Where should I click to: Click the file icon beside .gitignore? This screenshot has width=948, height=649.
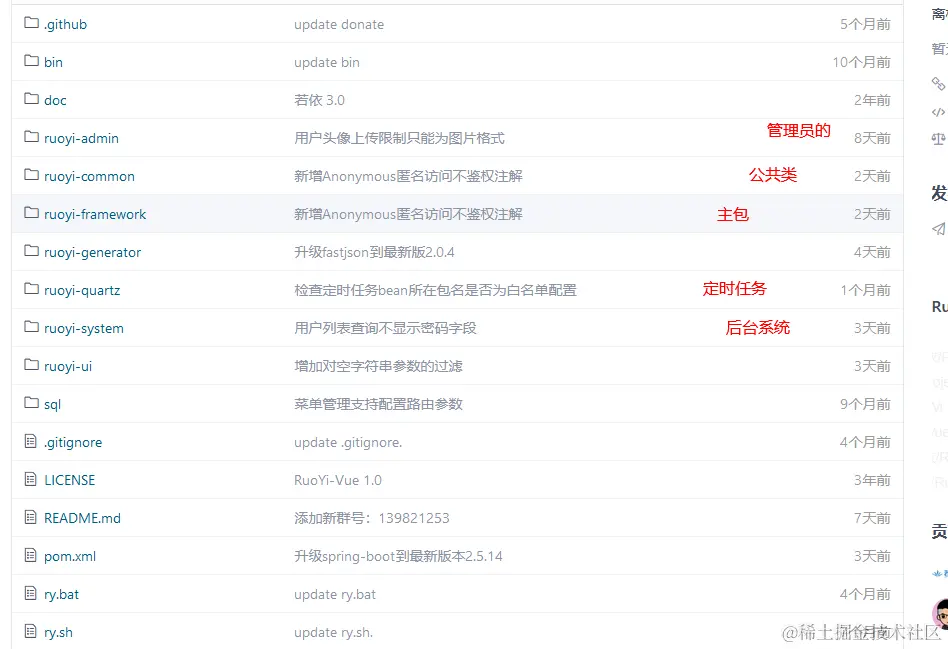(30, 442)
